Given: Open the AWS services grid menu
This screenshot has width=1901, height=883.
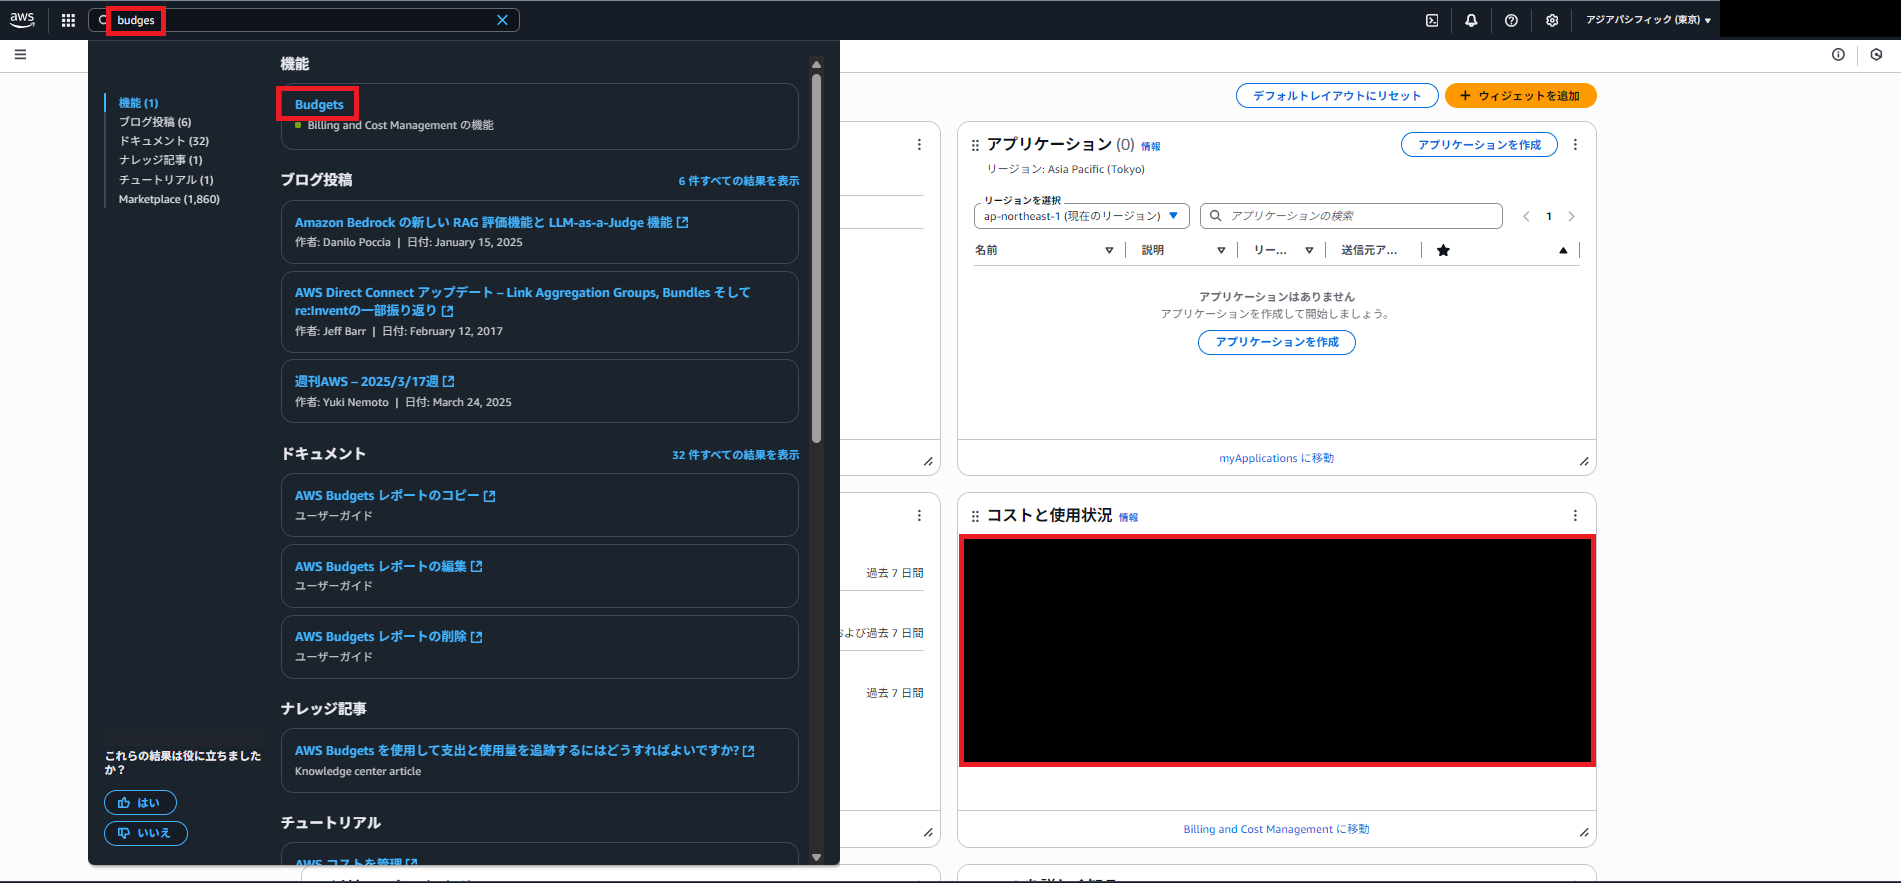Looking at the screenshot, I should tap(68, 20).
